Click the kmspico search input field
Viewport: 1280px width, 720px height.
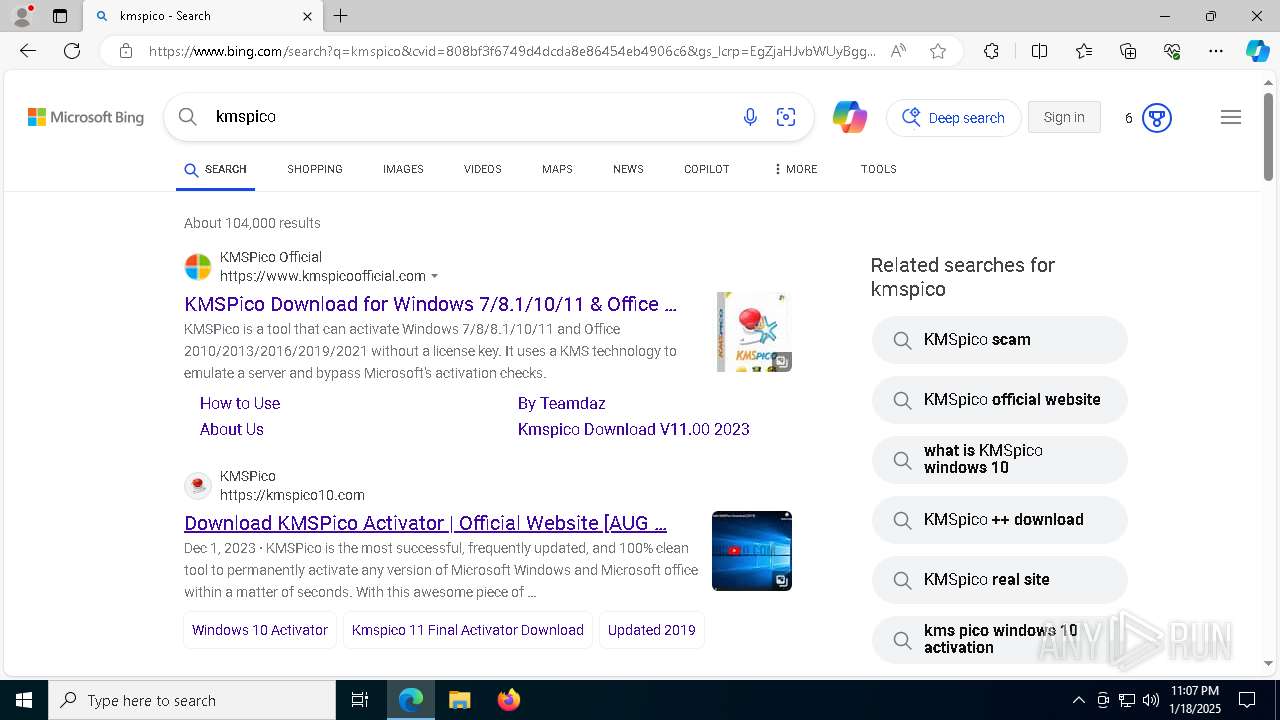pyautogui.click(x=470, y=117)
